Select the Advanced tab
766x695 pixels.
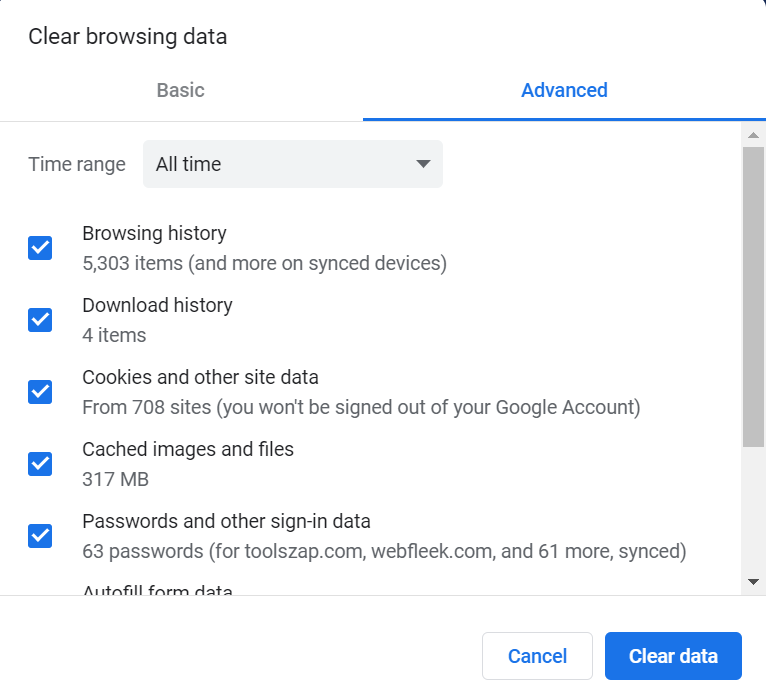(x=564, y=90)
